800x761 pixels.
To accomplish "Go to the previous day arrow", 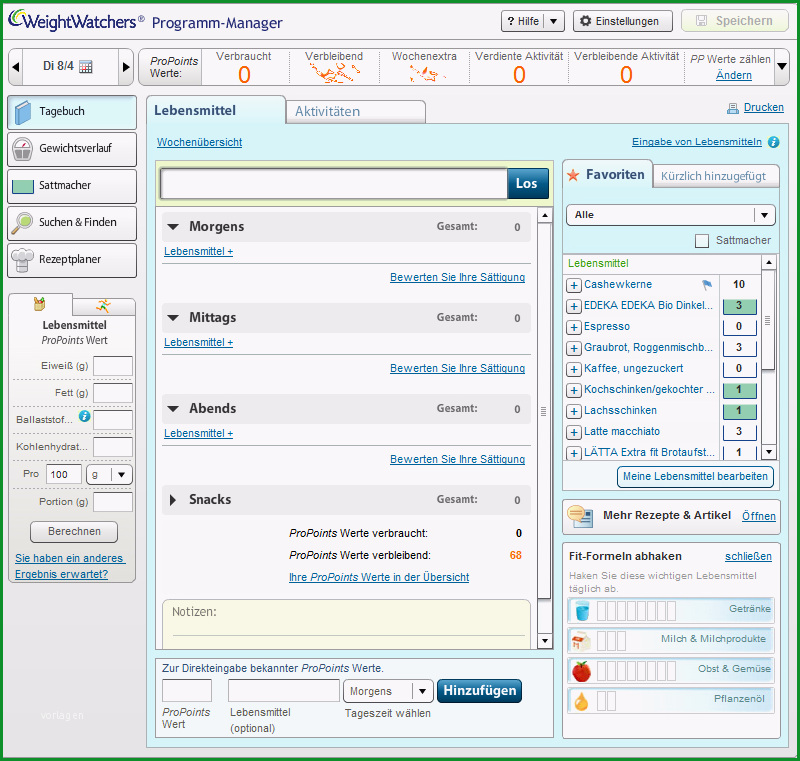I will point(16,66).
